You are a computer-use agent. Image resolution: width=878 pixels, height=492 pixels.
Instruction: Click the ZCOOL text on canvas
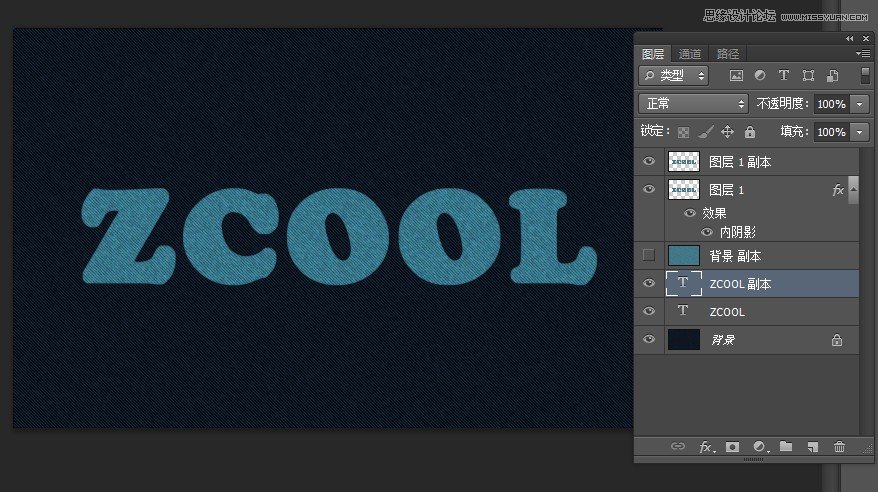(x=339, y=236)
